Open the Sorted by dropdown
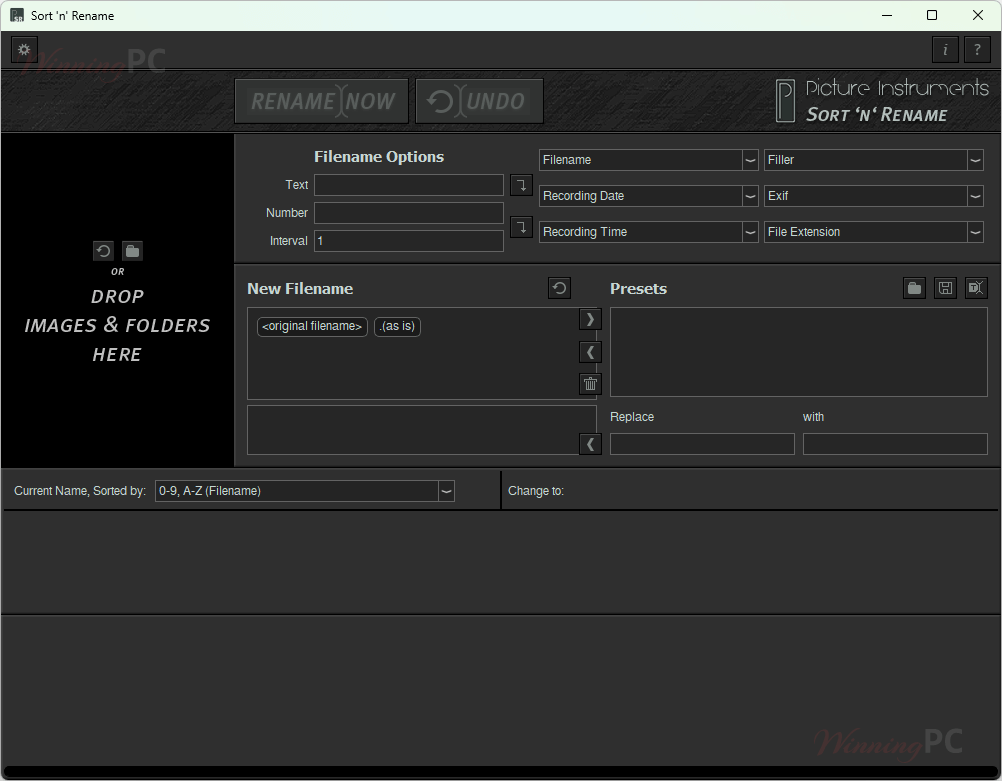 pos(446,491)
